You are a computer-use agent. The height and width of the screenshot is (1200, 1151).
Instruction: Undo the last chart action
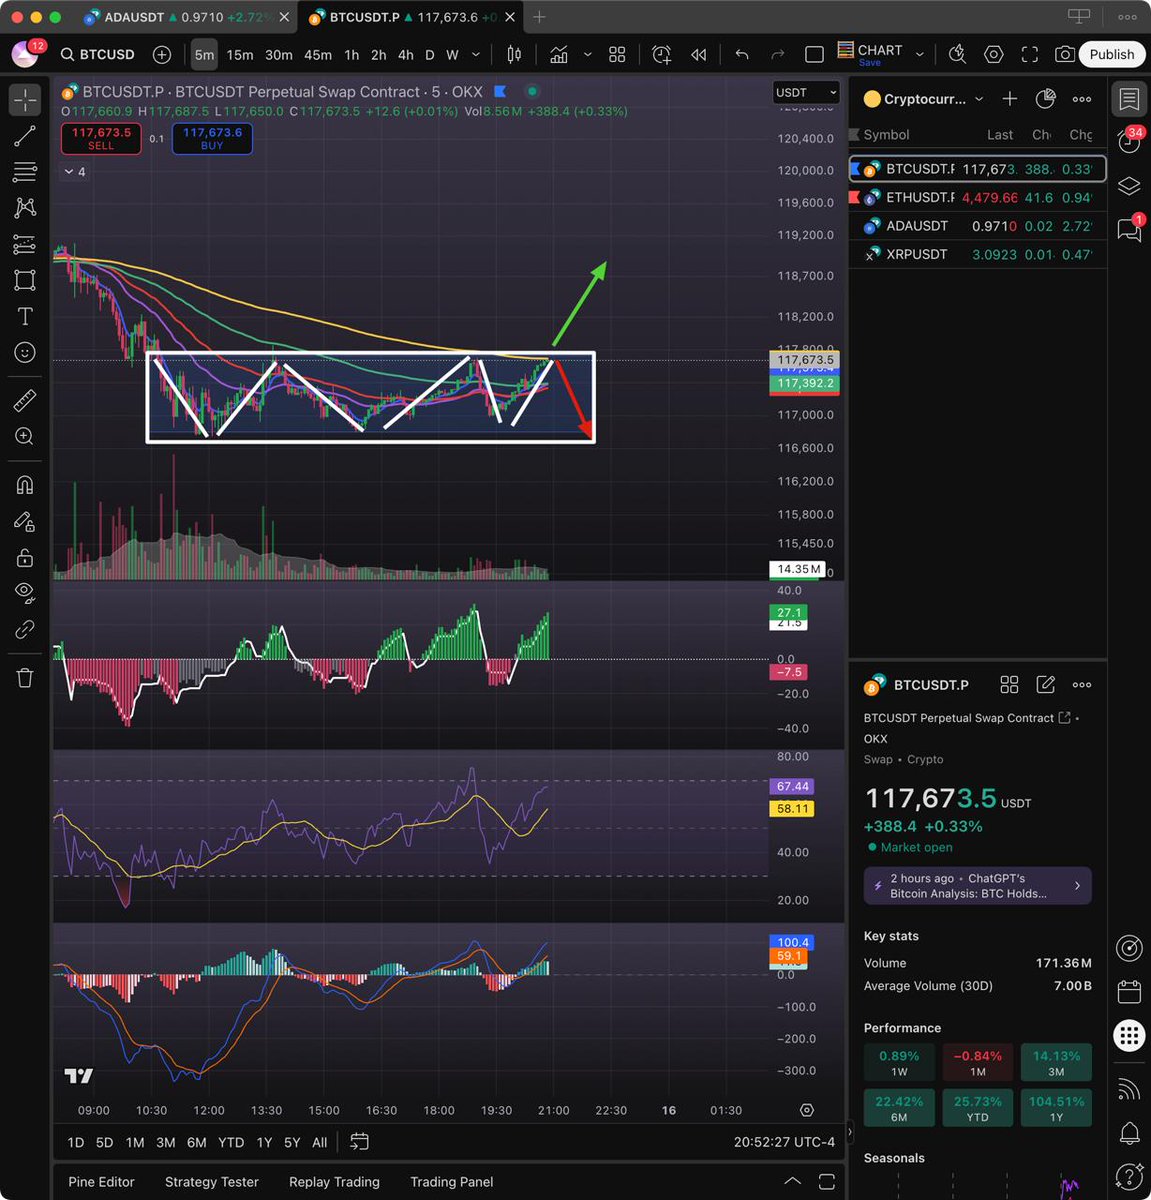click(742, 55)
